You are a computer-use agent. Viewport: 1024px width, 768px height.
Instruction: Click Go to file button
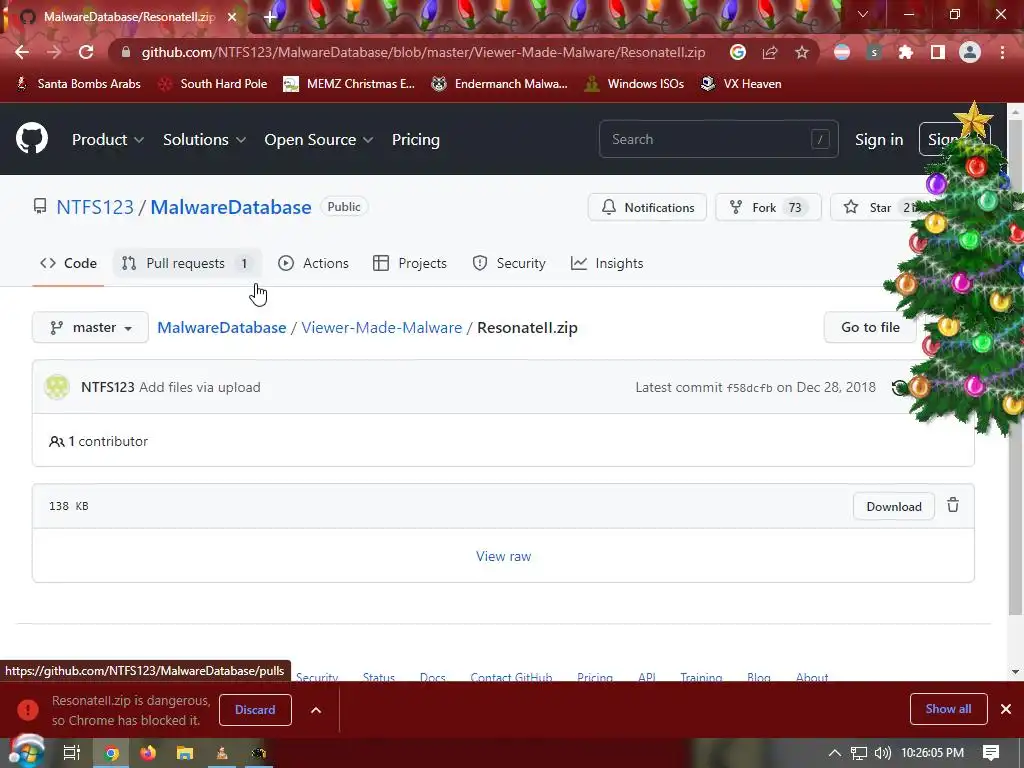pyautogui.click(x=870, y=327)
